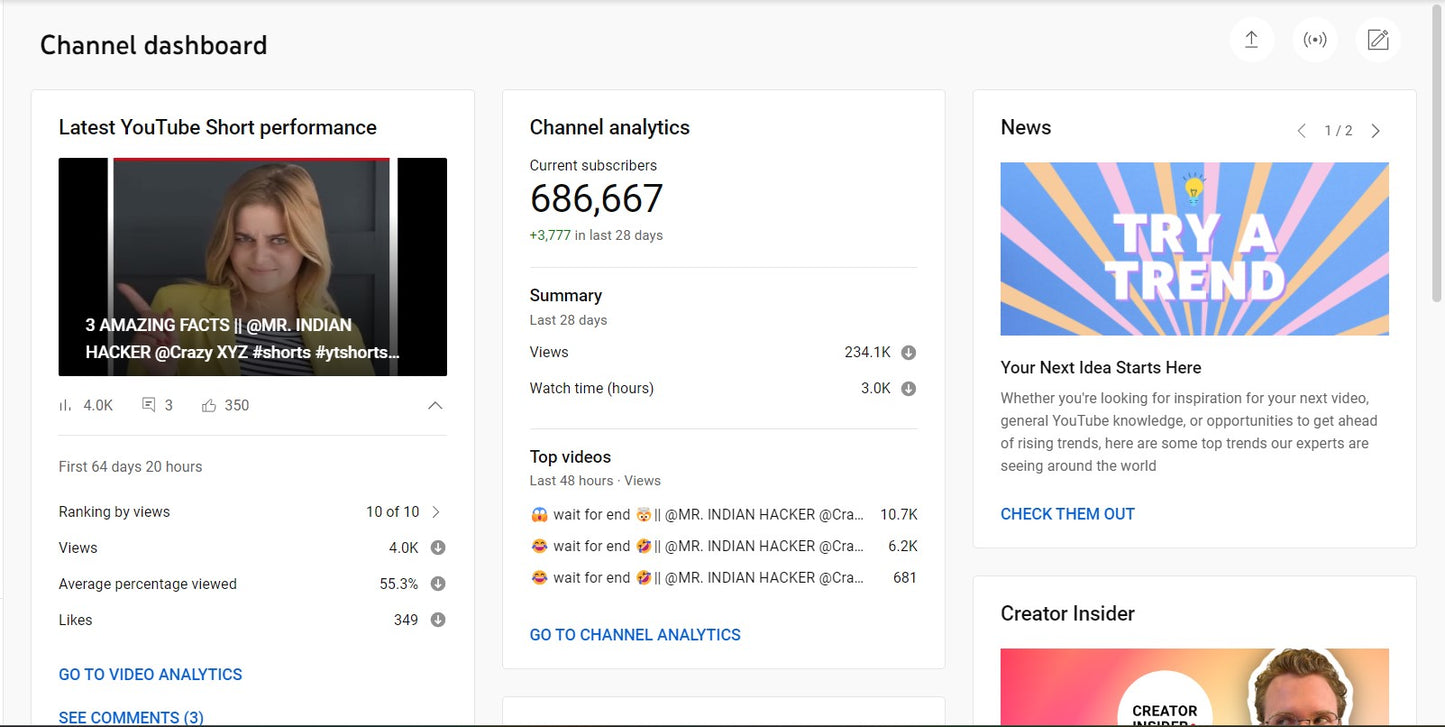Click the download icon beside Likes 349
This screenshot has width=1445, height=727.
pos(437,619)
